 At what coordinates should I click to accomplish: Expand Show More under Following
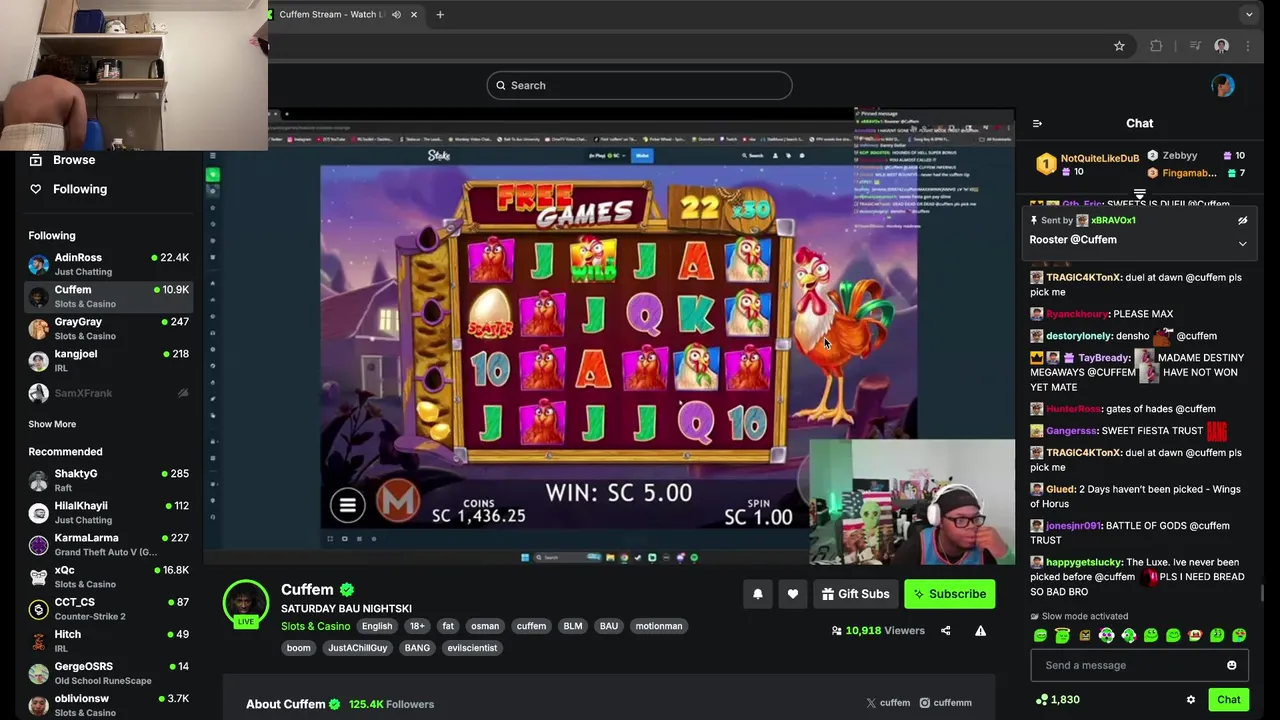click(x=52, y=424)
